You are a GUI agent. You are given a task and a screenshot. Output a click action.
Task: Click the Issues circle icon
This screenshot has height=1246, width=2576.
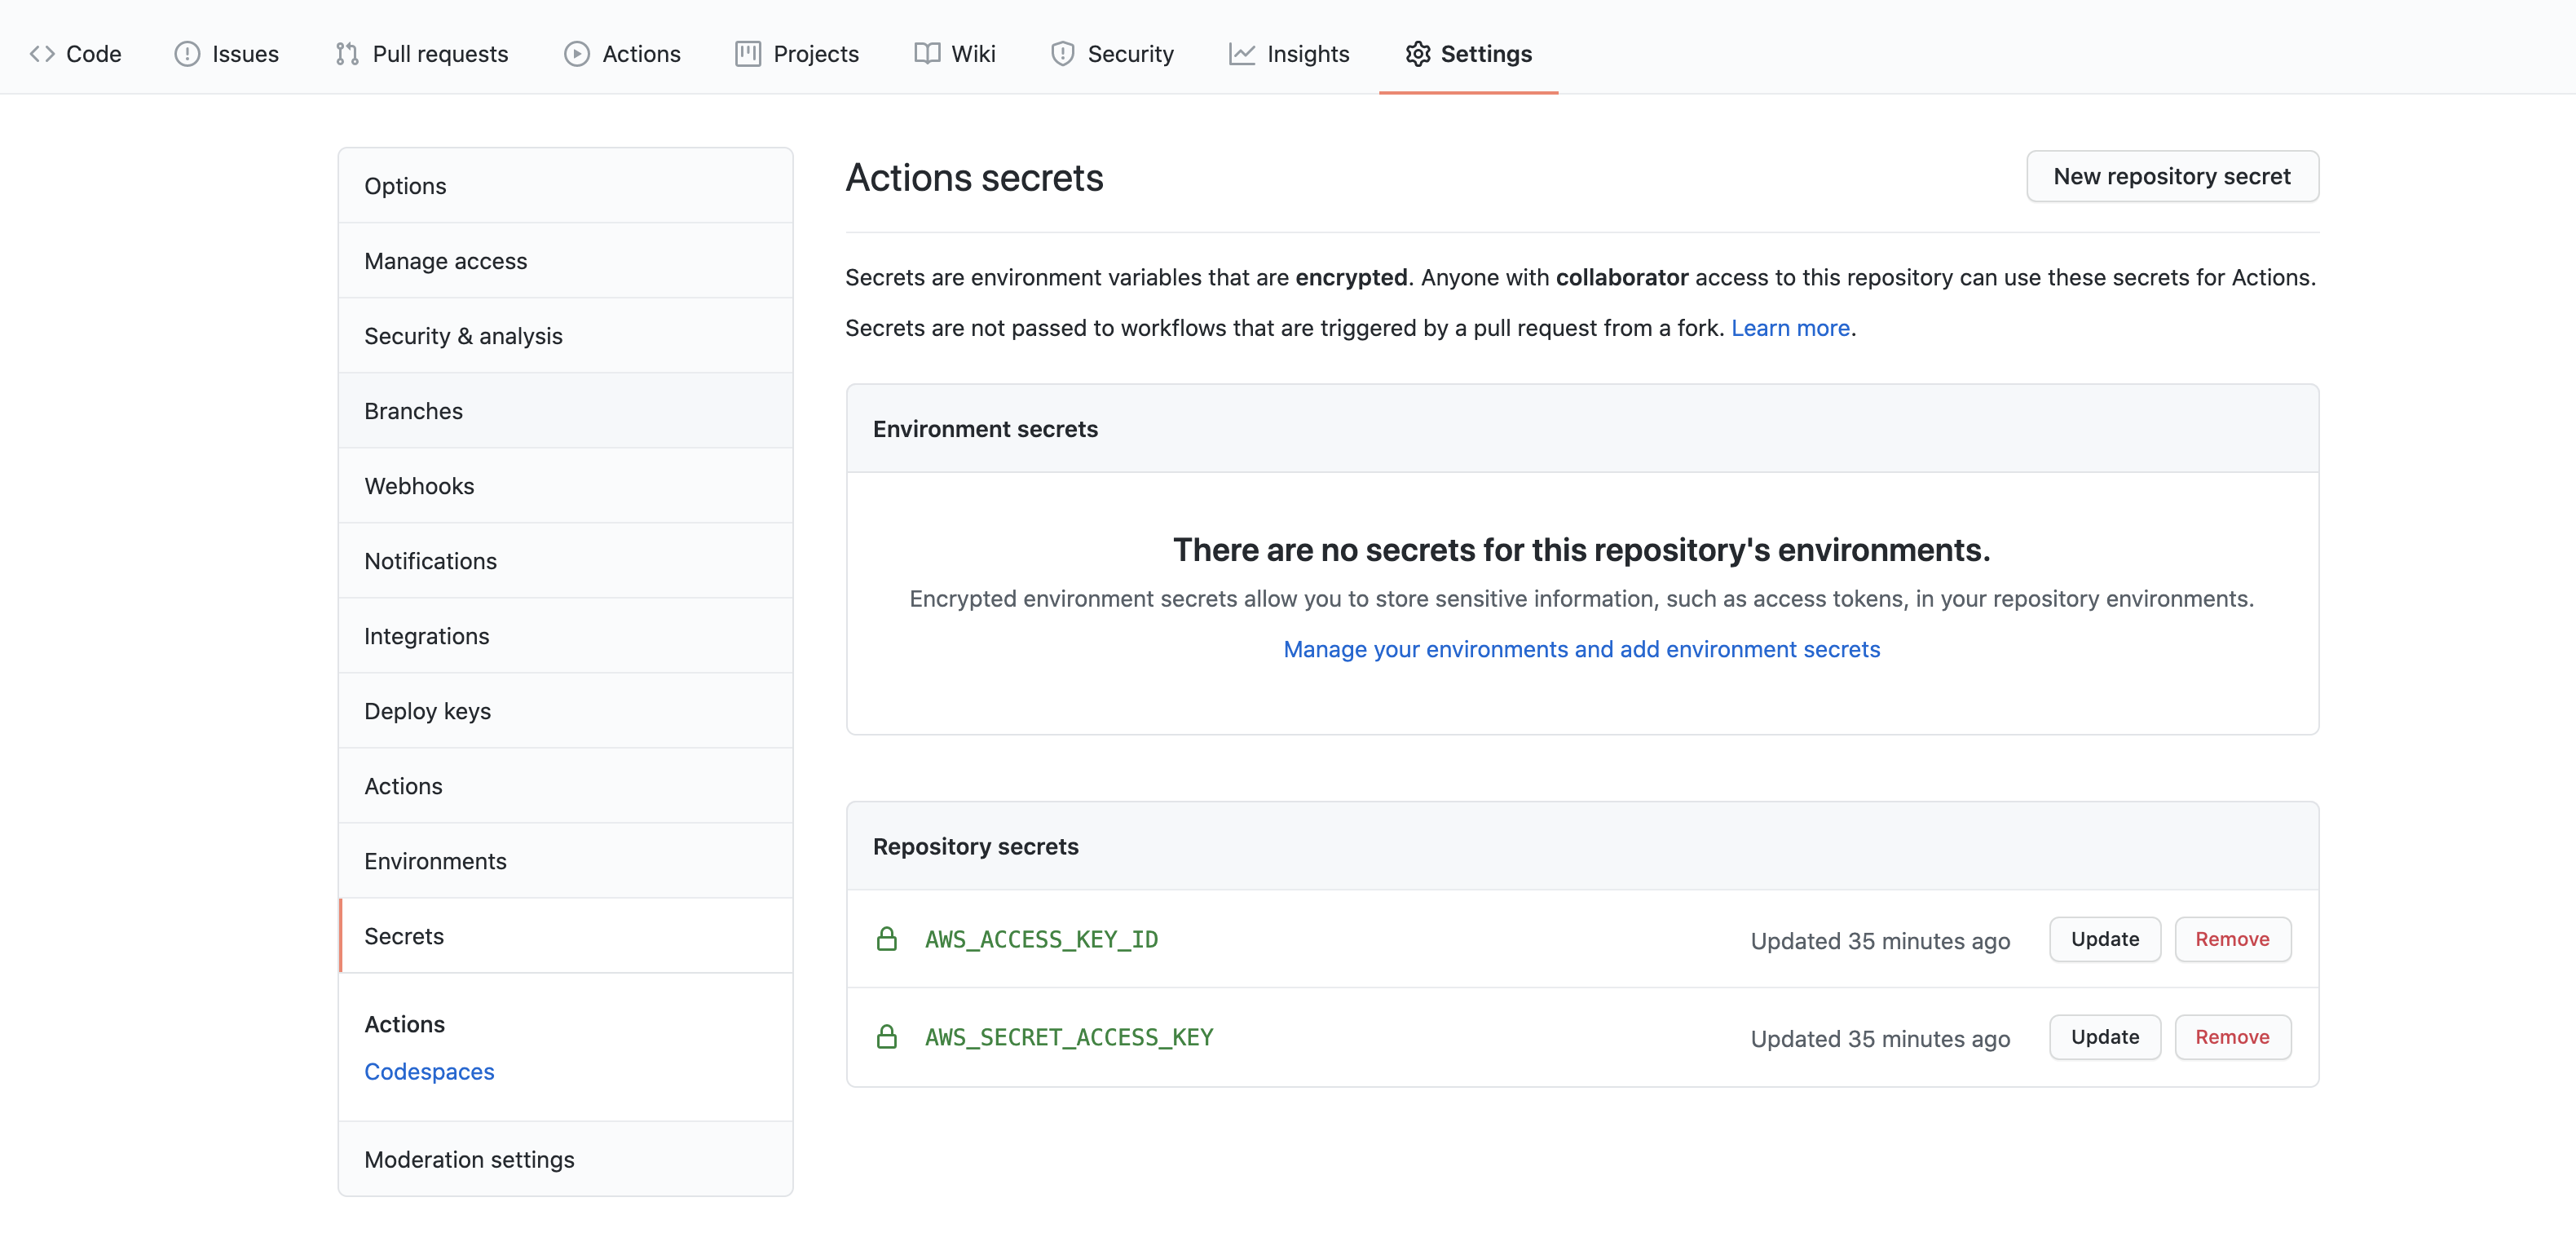point(187,54)
